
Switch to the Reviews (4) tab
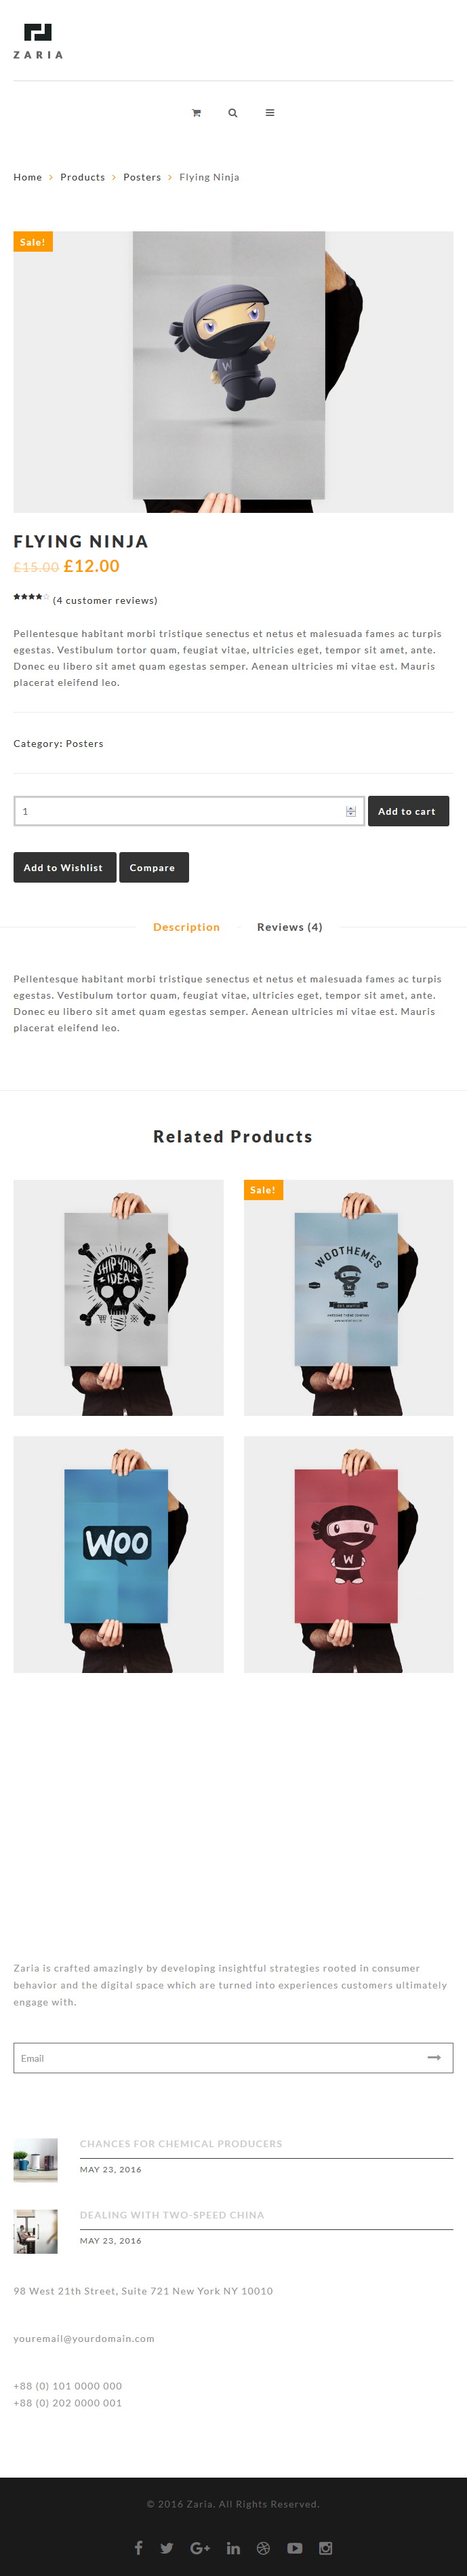click(290, 927)
